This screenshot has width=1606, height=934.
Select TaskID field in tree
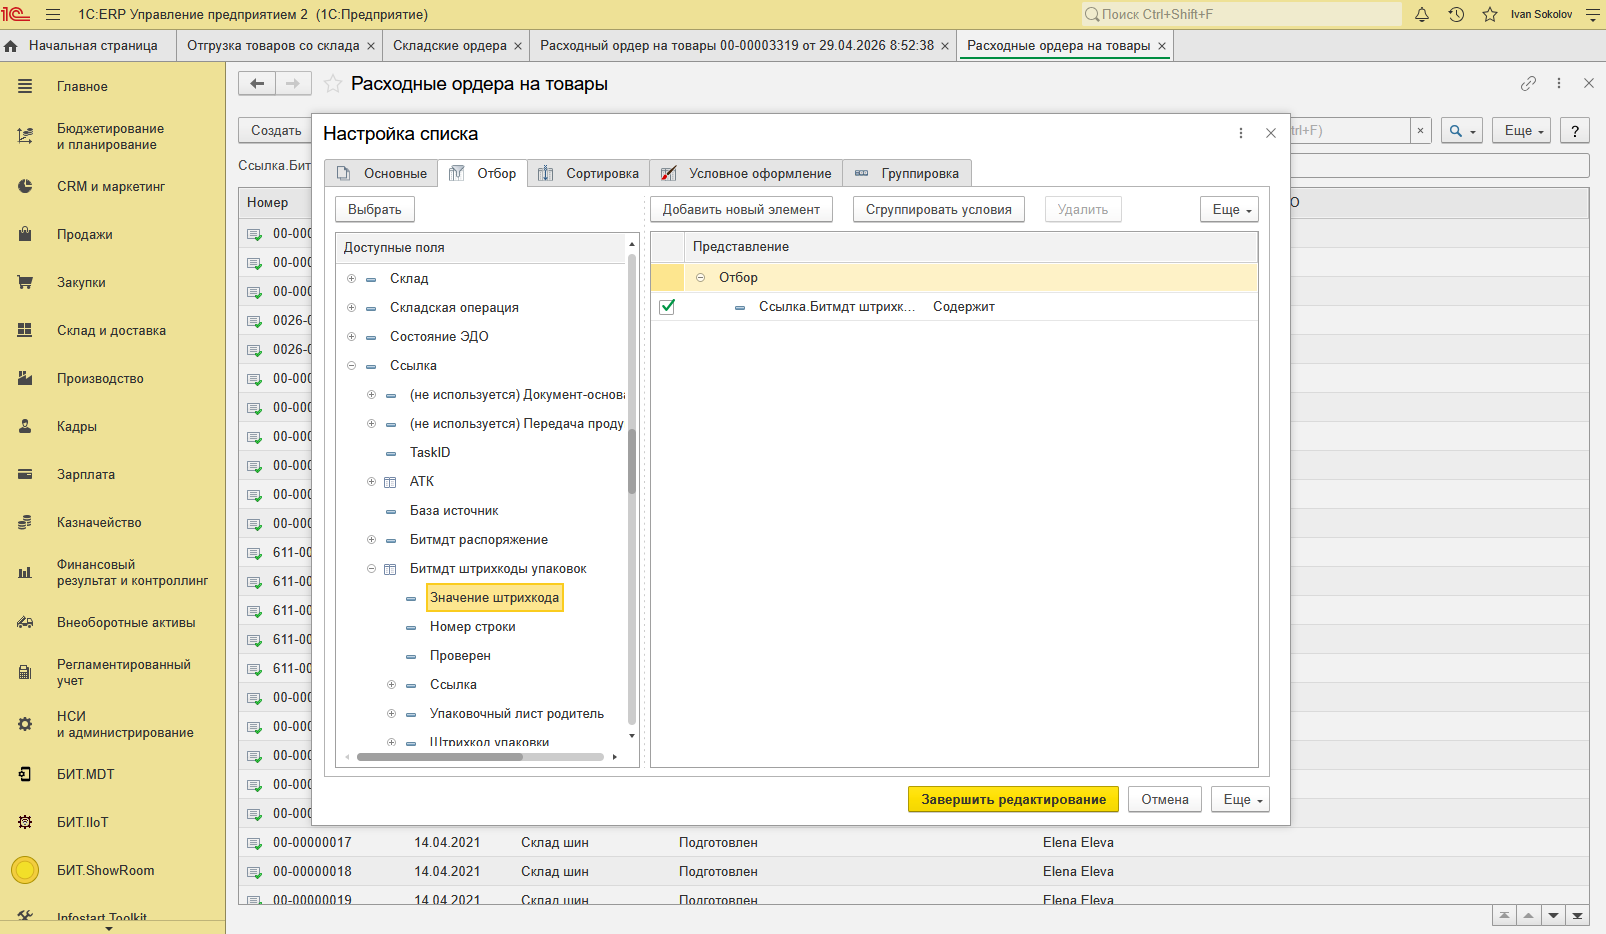click(430, 453)
